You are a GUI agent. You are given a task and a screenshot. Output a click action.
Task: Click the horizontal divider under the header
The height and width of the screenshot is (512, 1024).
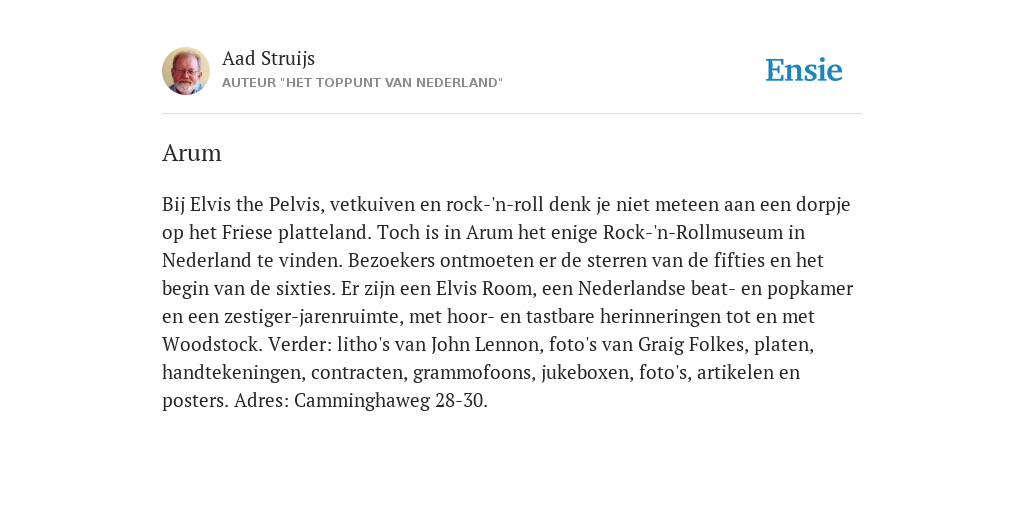click(x=512, y=114)
